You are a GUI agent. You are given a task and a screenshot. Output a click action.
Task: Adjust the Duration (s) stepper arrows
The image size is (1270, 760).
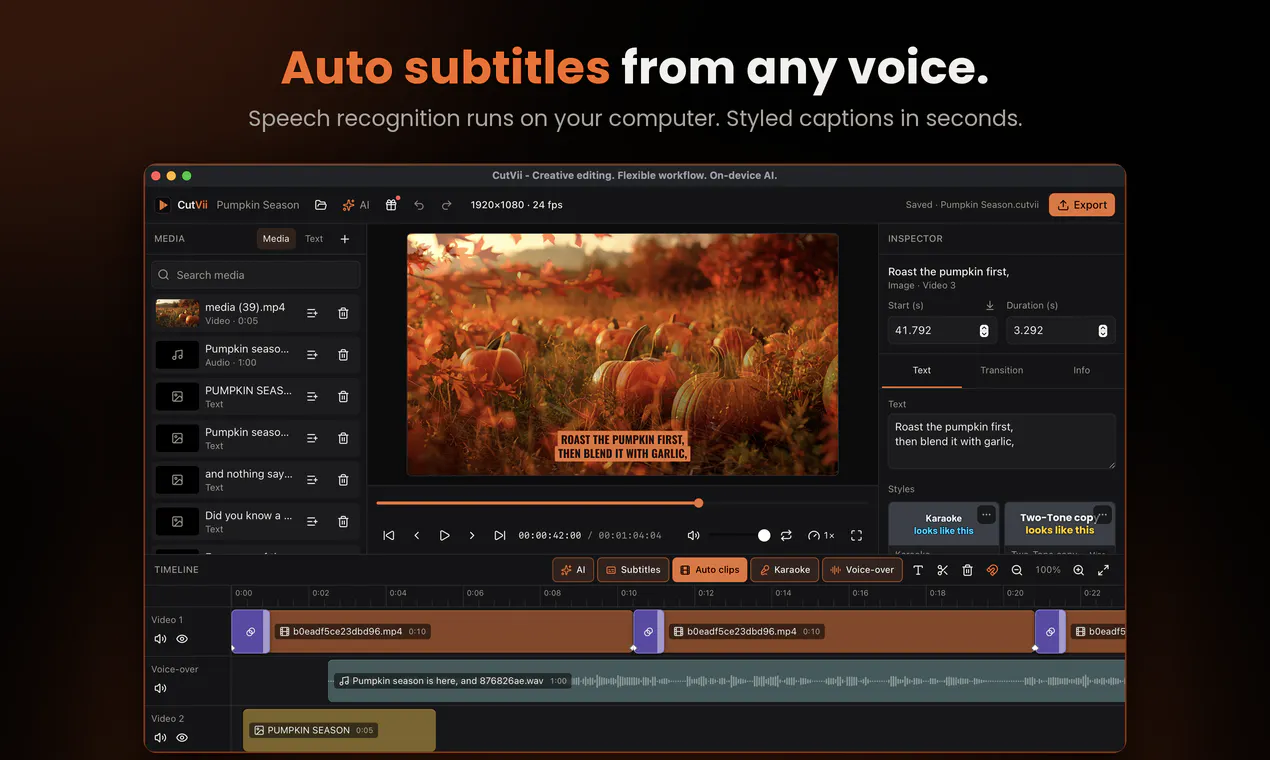click(x=1103, y=331)
